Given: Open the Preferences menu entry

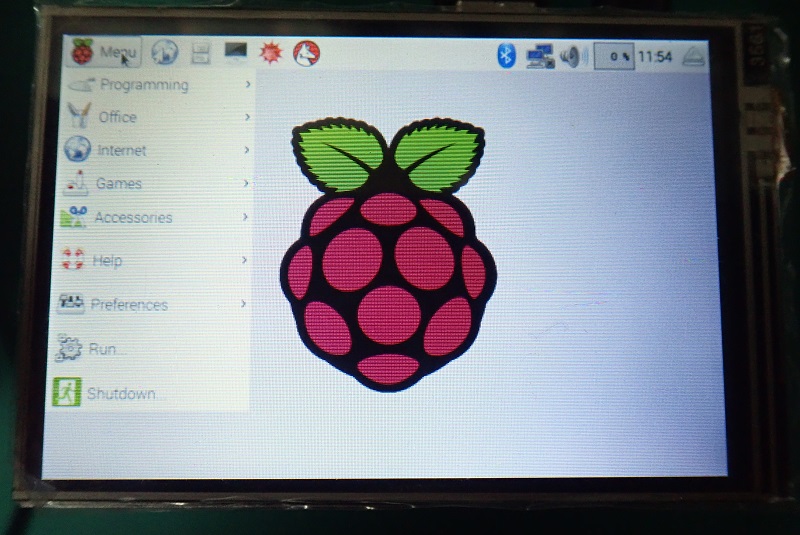Looking at the screenshot, I should tap(152, 304).
